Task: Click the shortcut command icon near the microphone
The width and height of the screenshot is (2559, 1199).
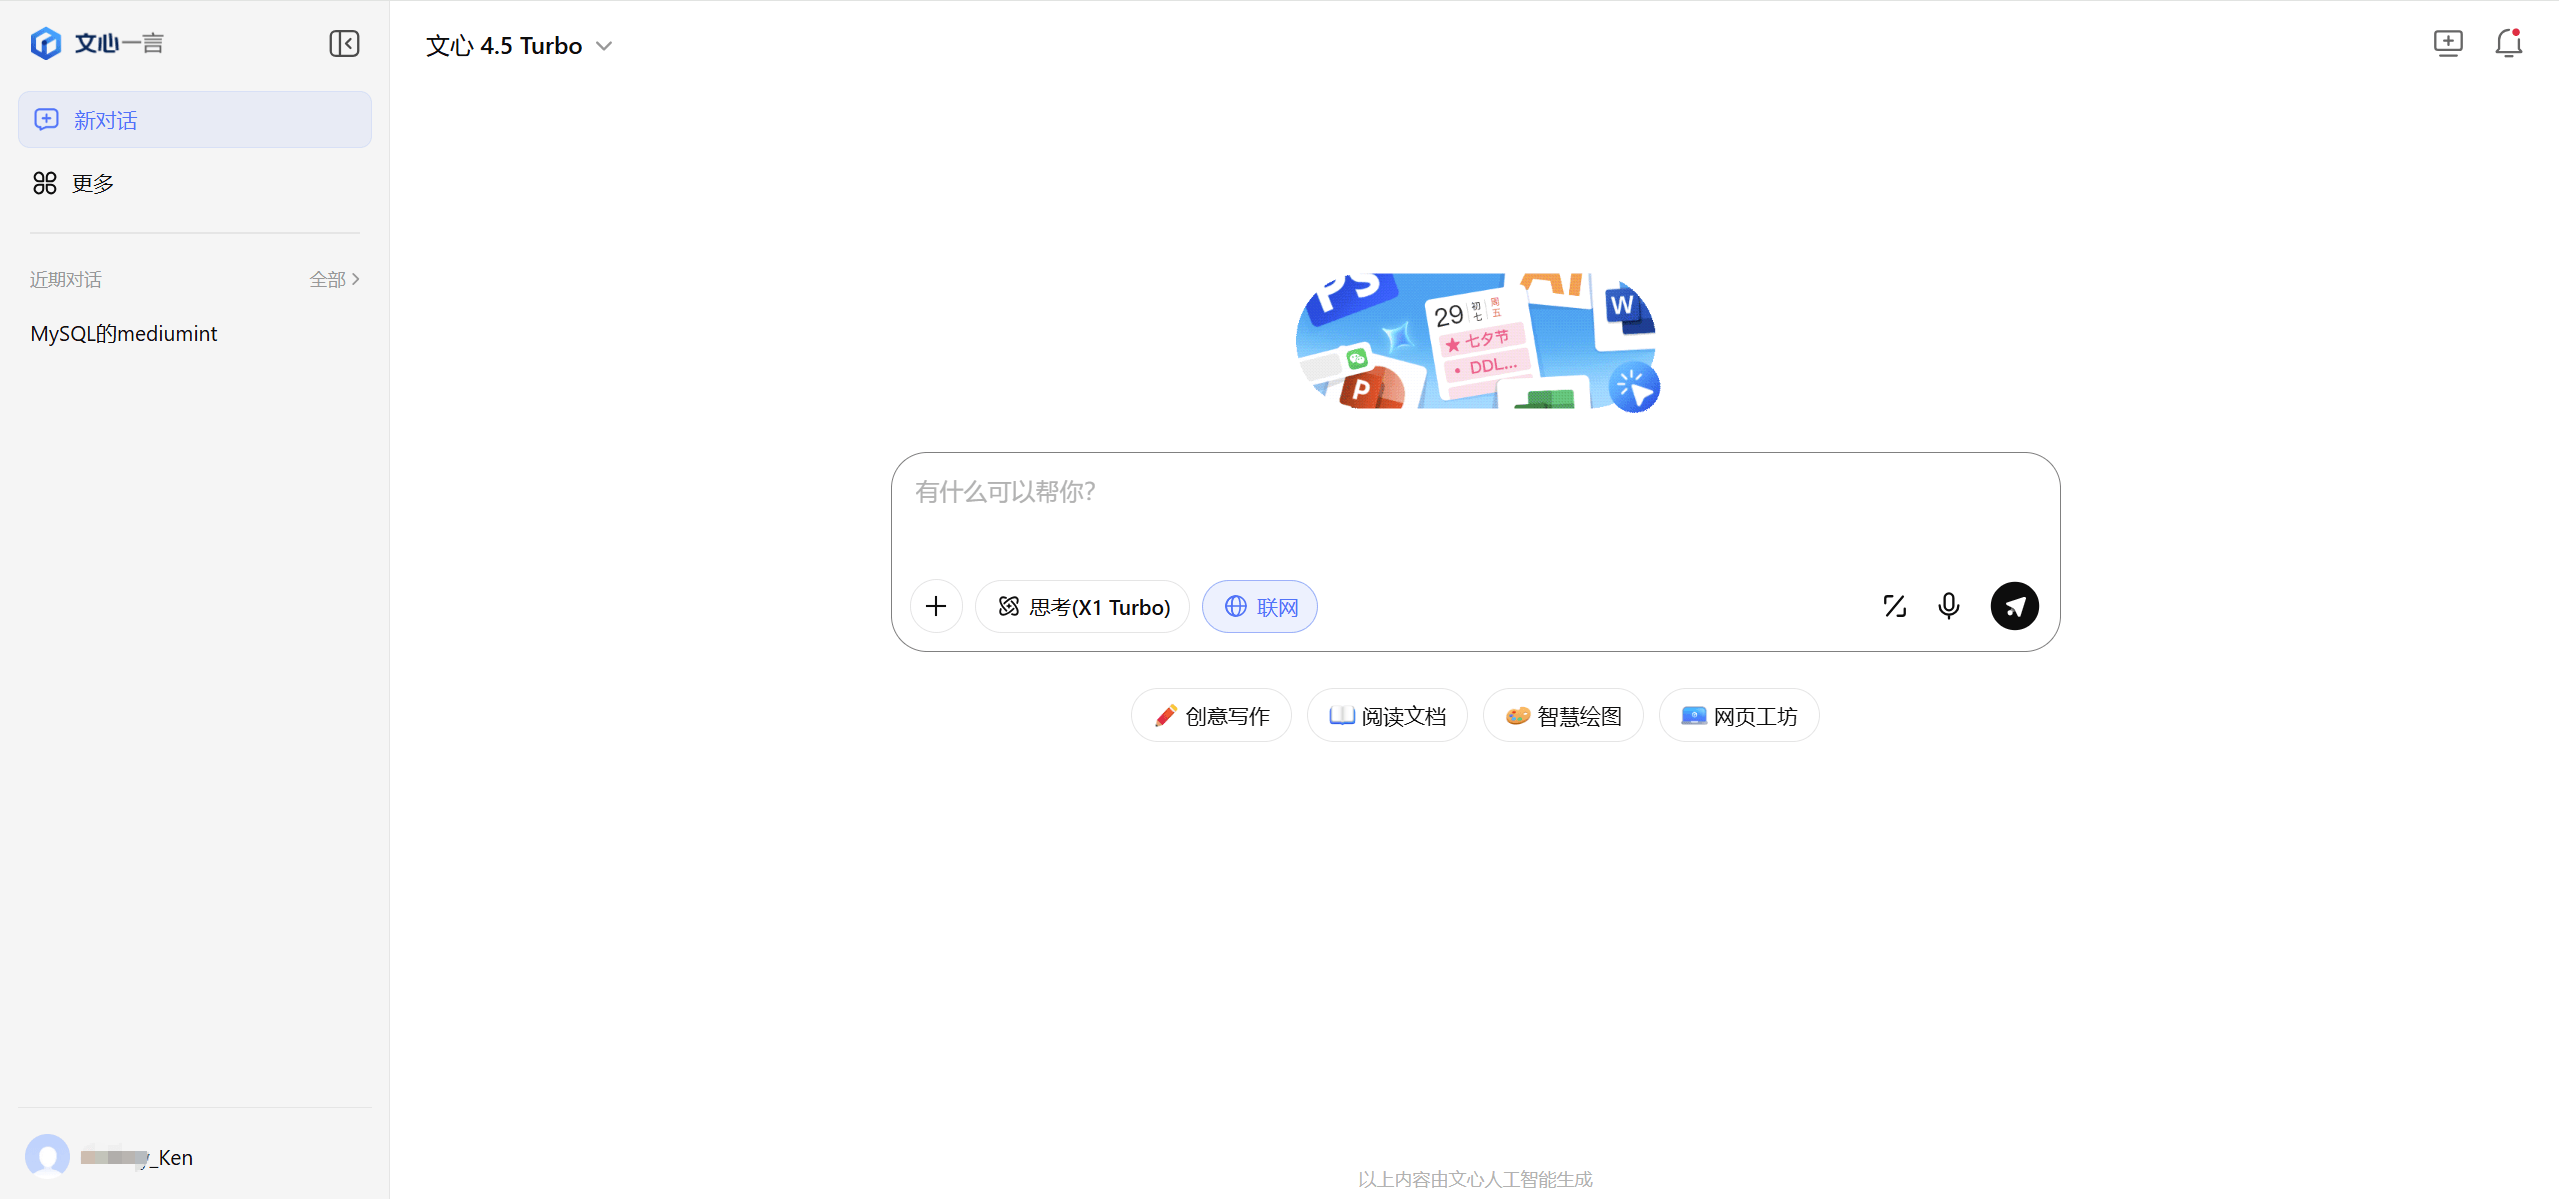Action: pos(1895,606)
